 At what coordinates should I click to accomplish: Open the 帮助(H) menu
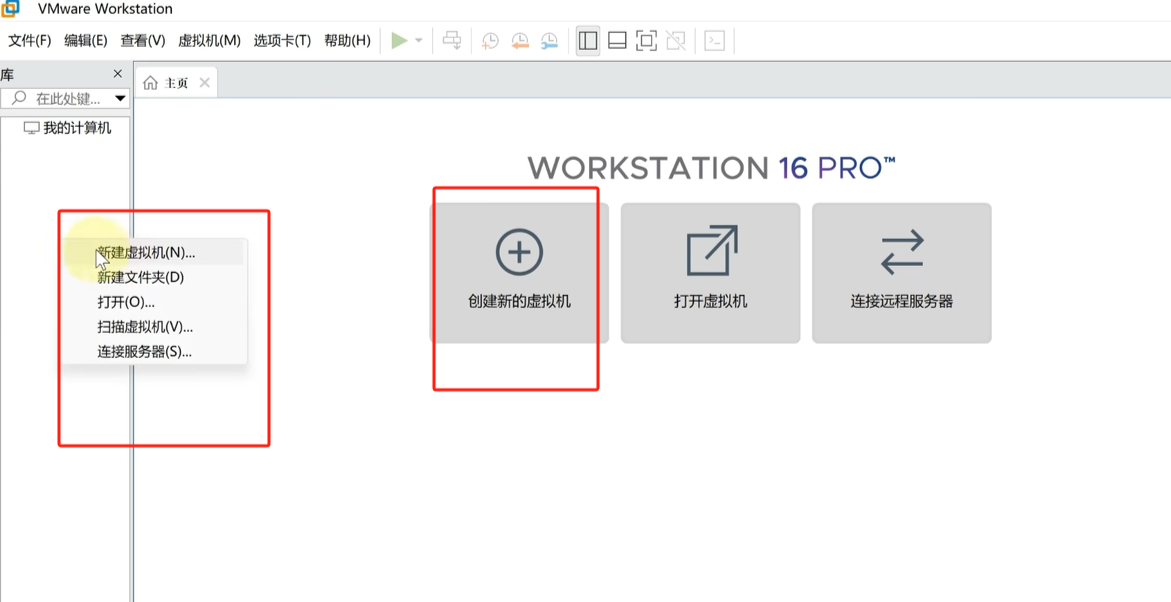coord(347,40)
